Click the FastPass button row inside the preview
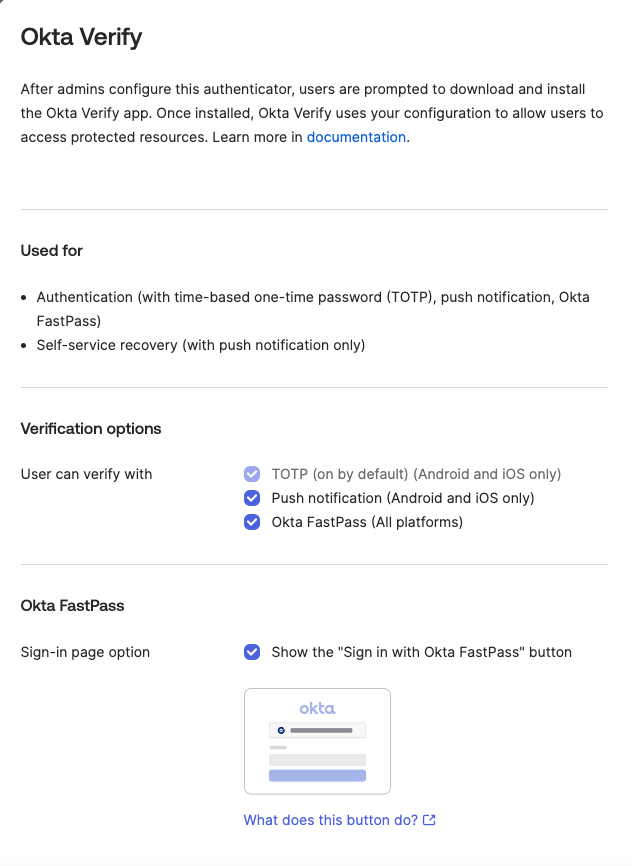632x866 pixels. coord(317,730)
